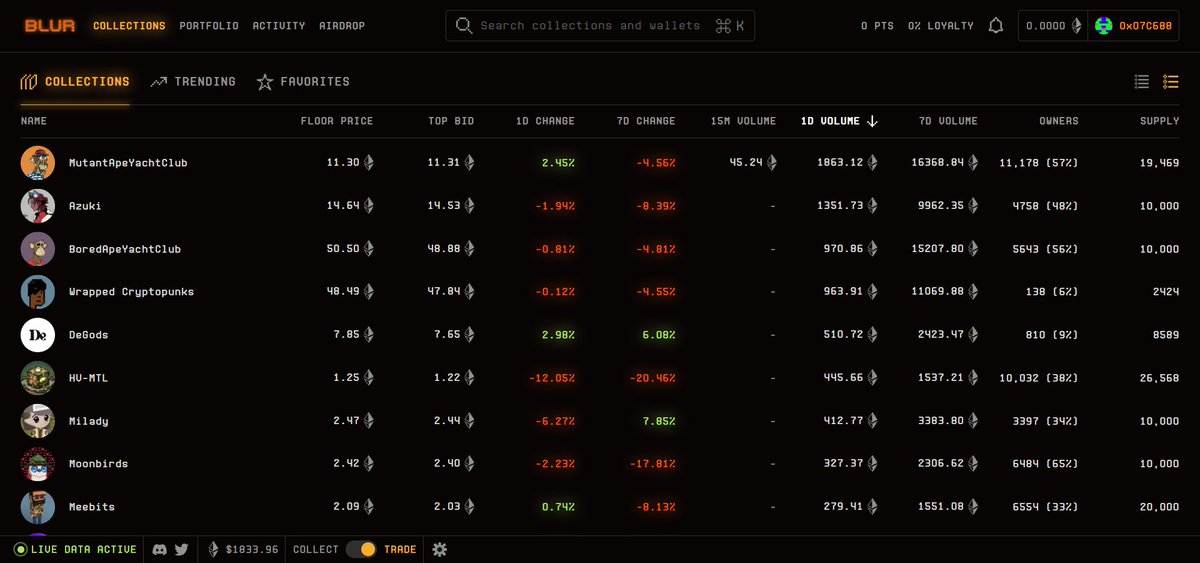Sort by 7D Change column
The image size is (1200, 563).
point(646,121)
